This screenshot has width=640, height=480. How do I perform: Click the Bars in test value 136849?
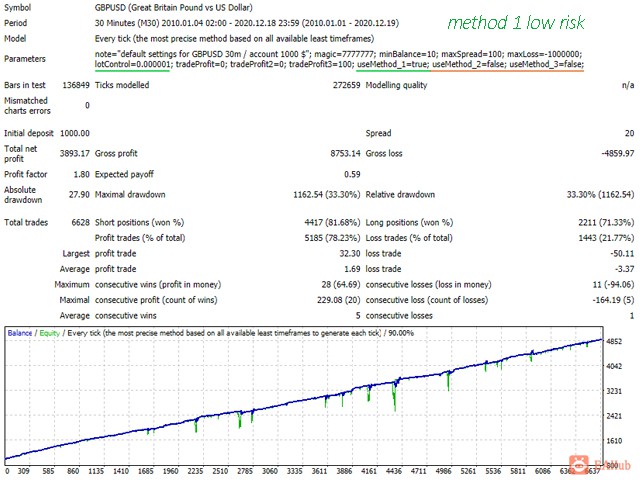pyautogui.click(x=76, y=85)
